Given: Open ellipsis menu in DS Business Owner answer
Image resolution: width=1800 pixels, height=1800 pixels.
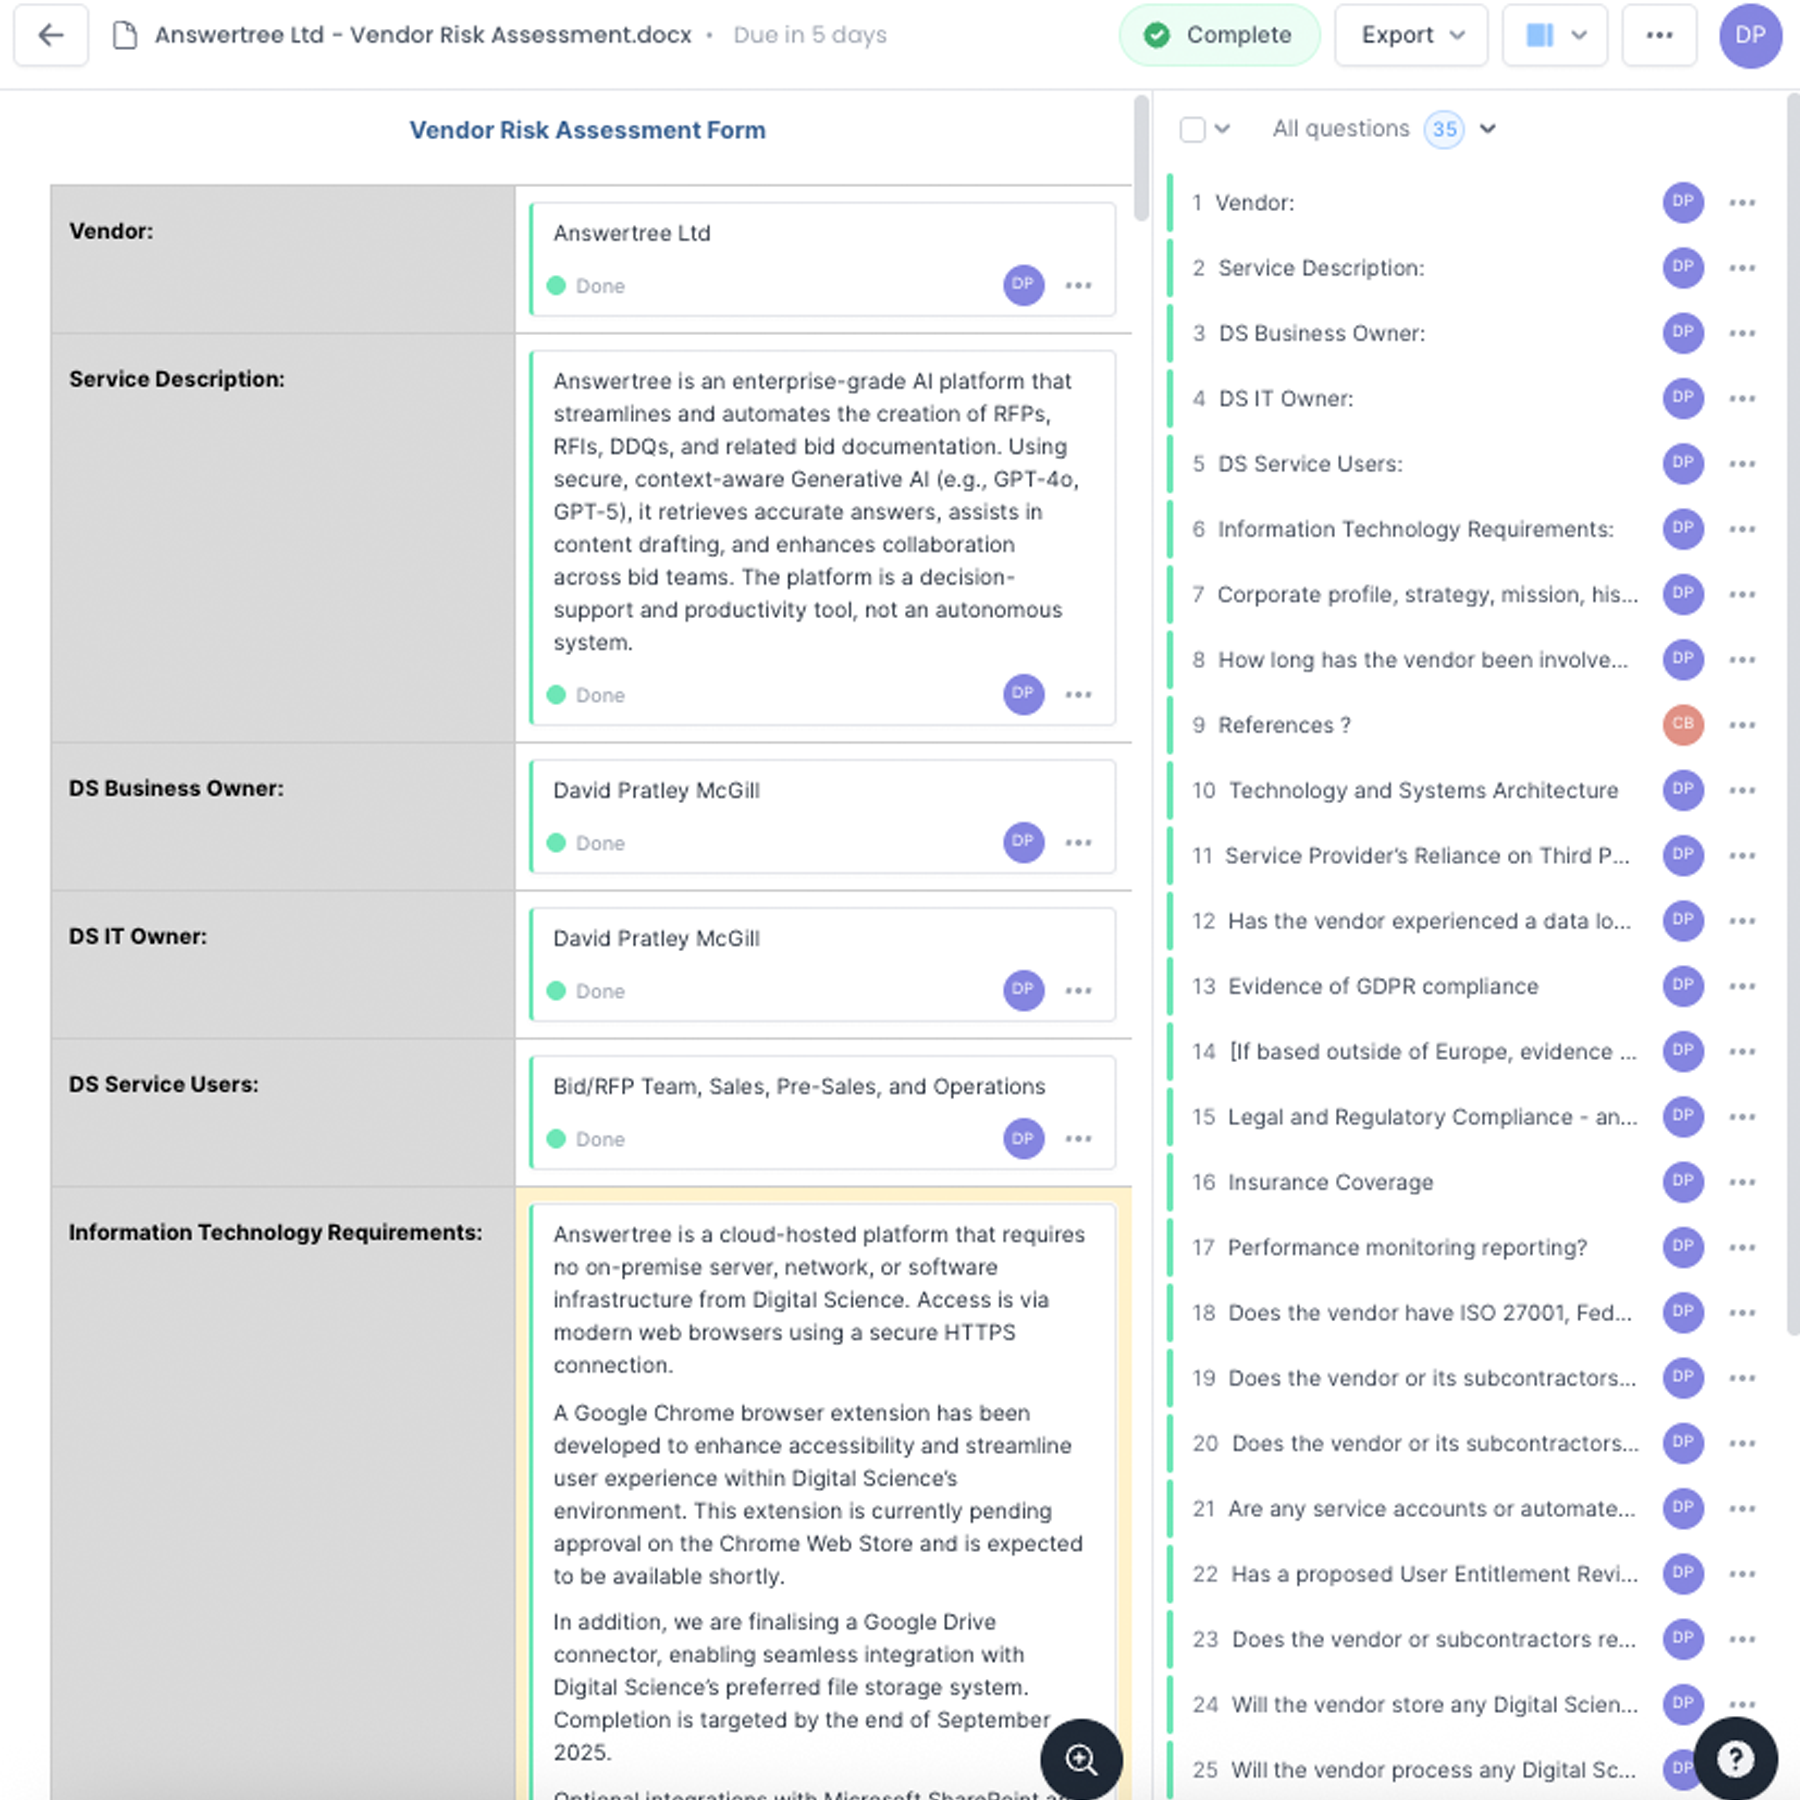Looking at the screenshot, I should point(1078,843).
